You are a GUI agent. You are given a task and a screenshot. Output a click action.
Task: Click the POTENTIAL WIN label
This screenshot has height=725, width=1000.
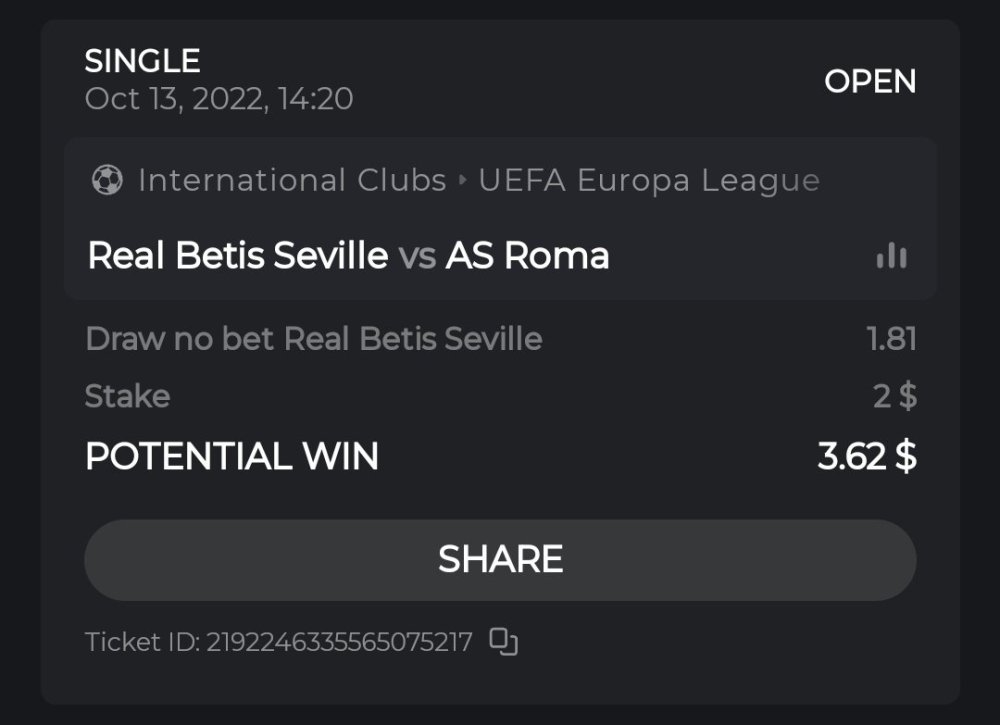(x=232, y=457)
